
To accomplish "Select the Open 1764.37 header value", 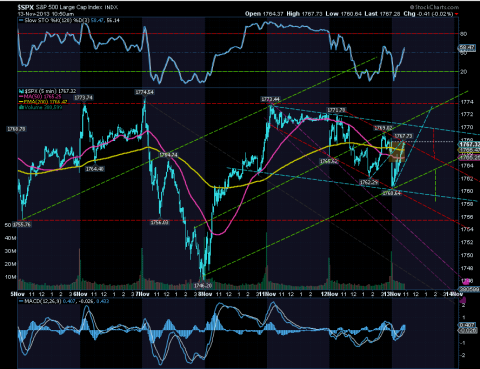I will coord(264,14).
